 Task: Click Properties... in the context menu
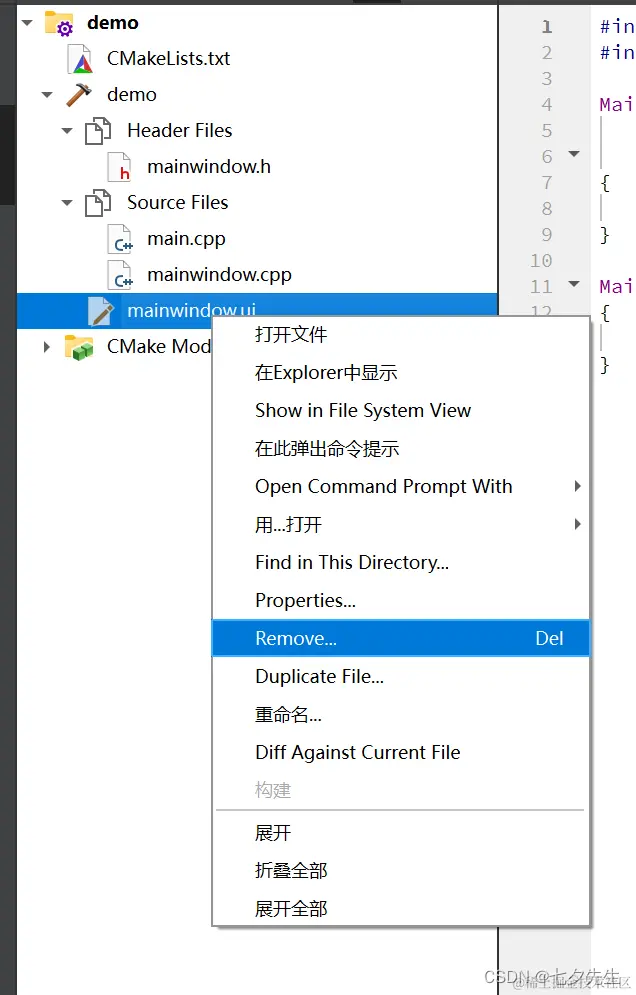point(305,601)
